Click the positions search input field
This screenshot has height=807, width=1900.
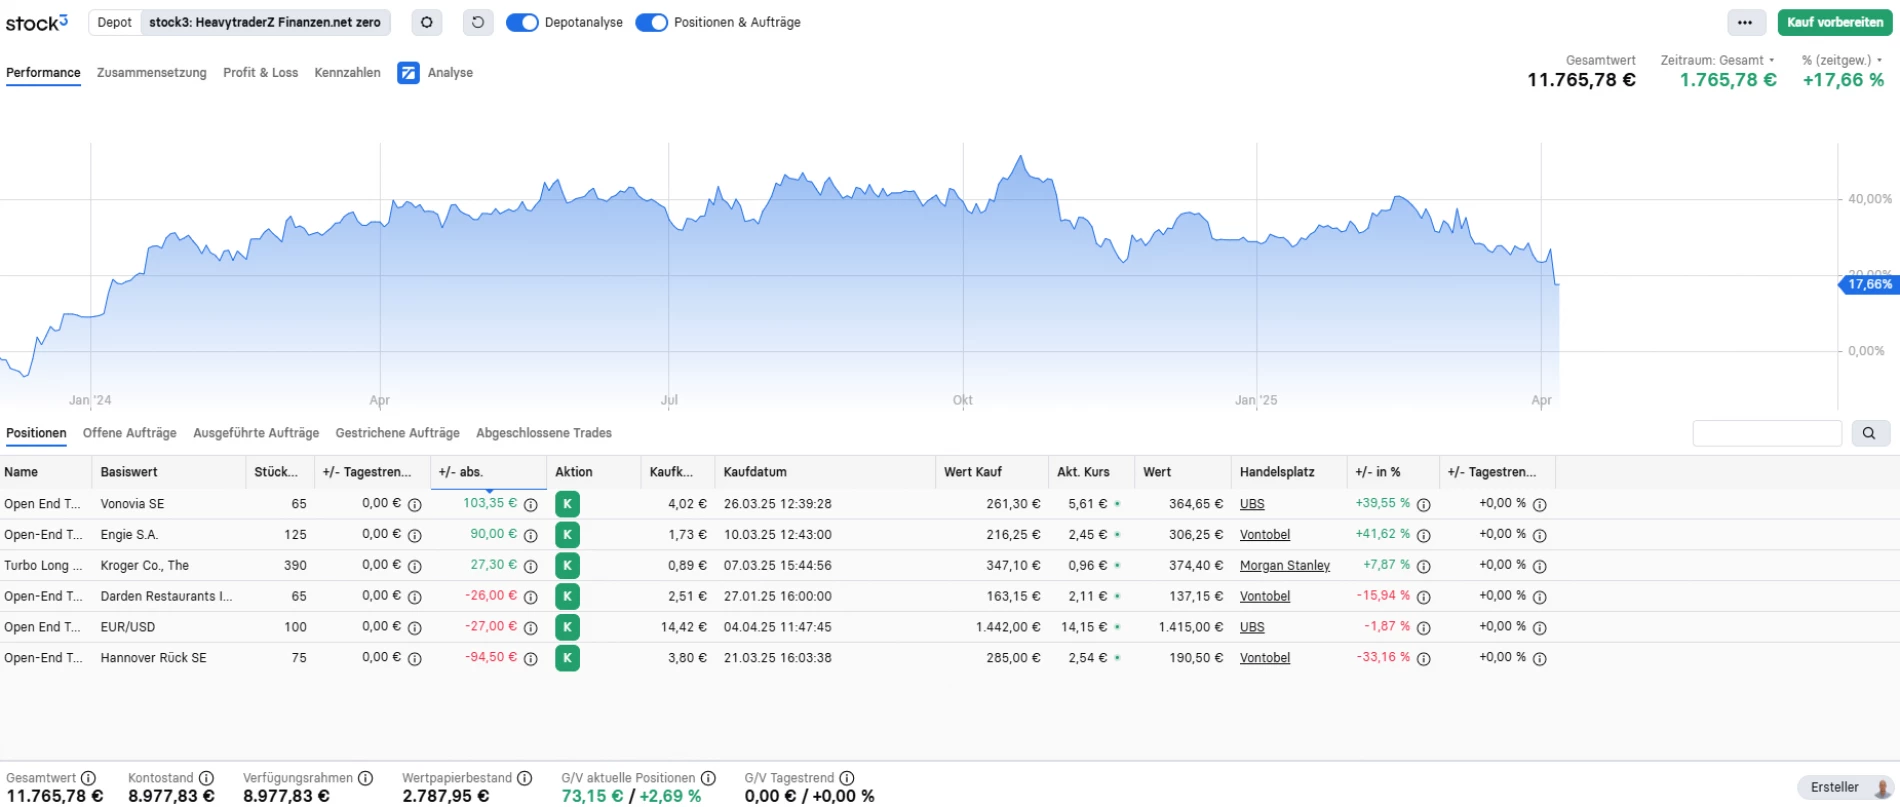click(x=1766, y=433)
